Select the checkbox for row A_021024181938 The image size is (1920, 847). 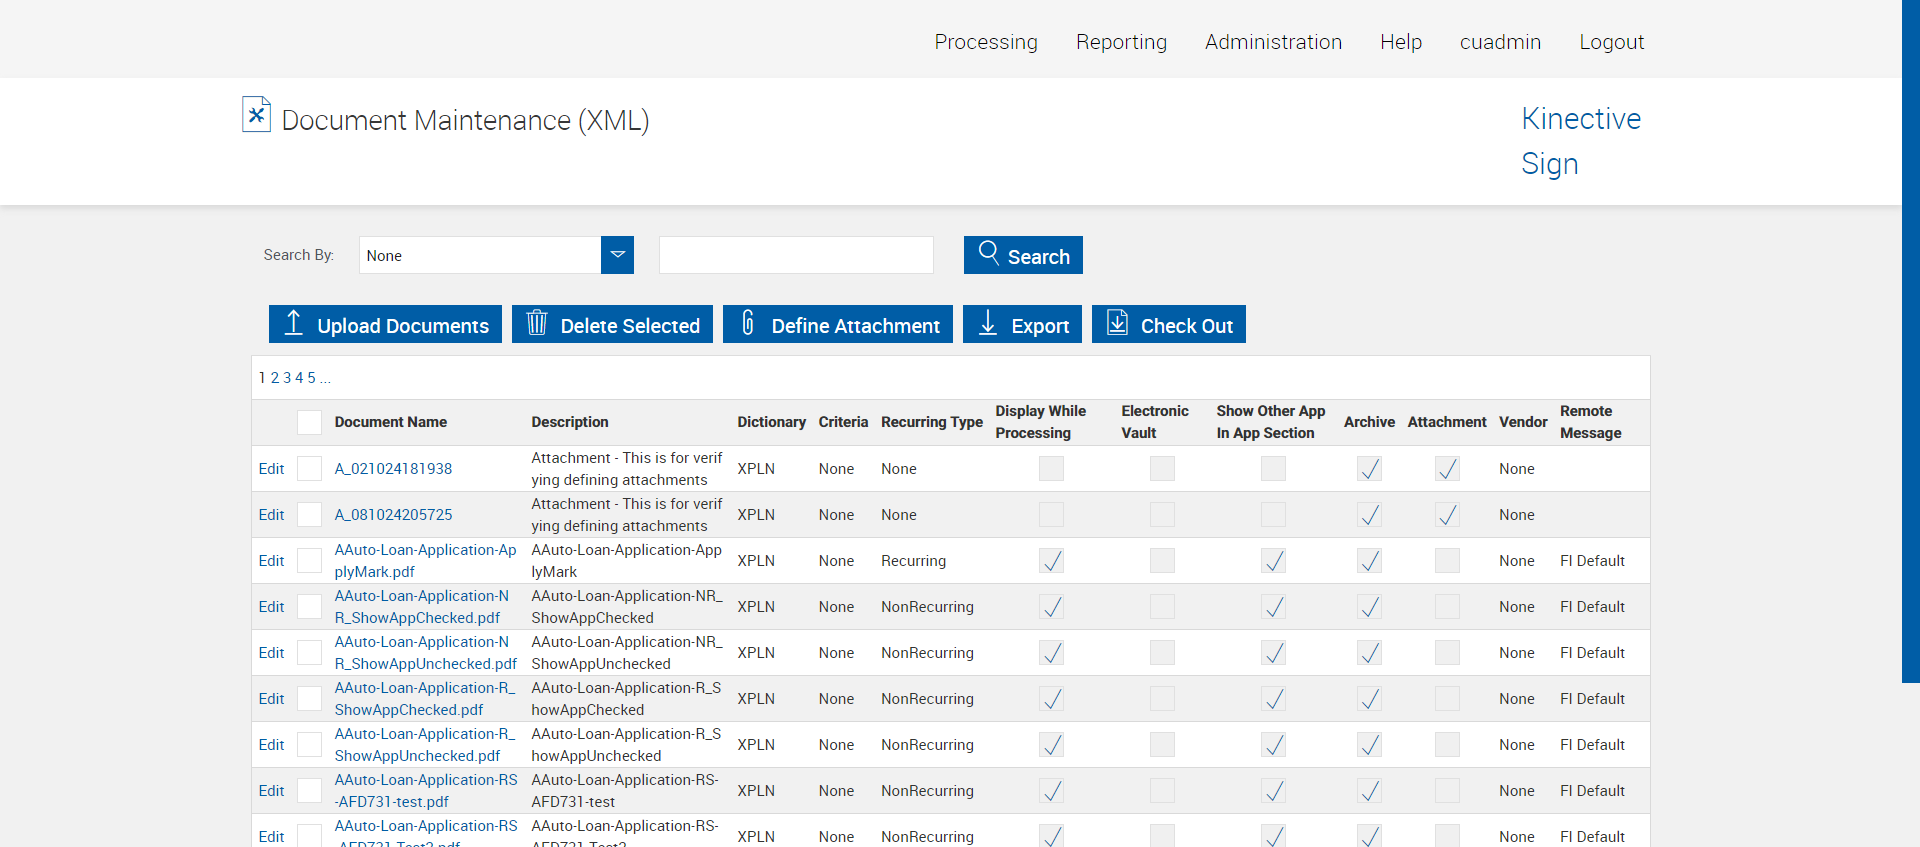(309, 469)
